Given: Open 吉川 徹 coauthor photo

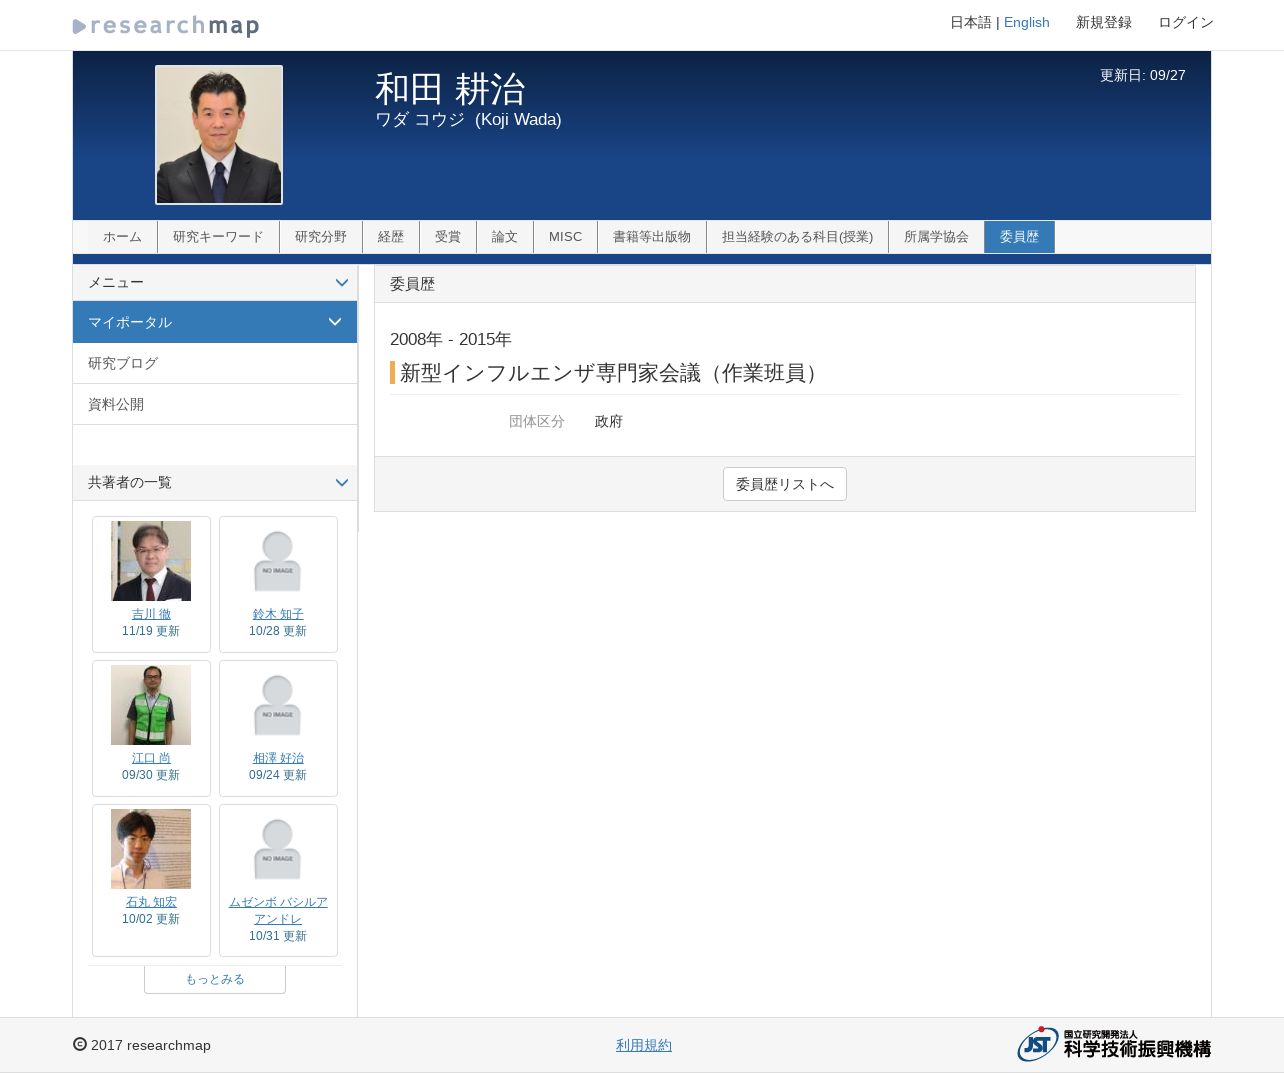Looking at the screenshot, I should (x=151, y=561).
